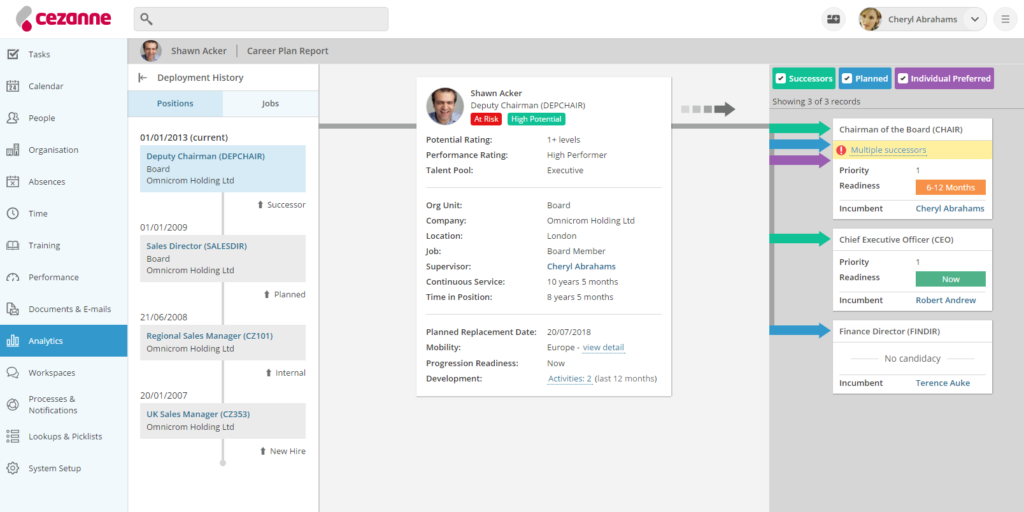Click Shawn Acker's card photo
Image resolution: width=1024 pixels, height=512 pixels.
point(445,106)
